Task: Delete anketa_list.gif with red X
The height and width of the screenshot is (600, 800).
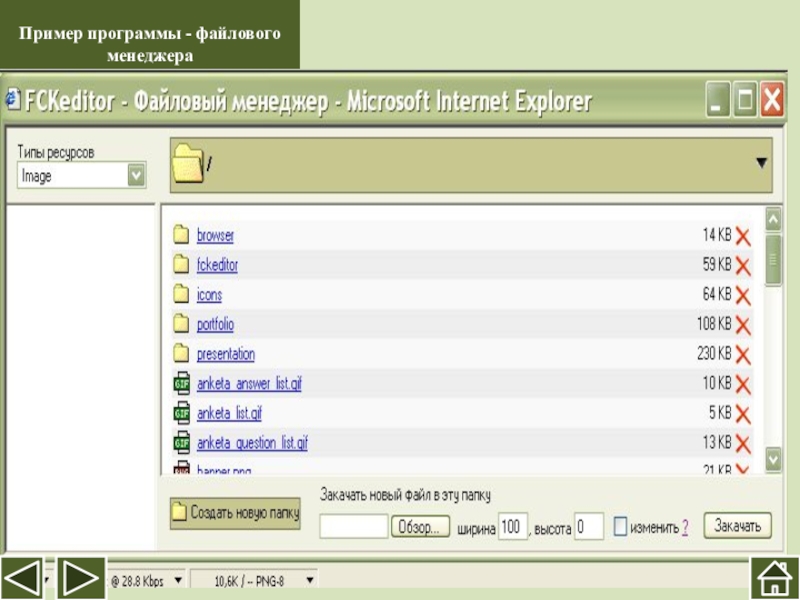Action: coord(743,414)
